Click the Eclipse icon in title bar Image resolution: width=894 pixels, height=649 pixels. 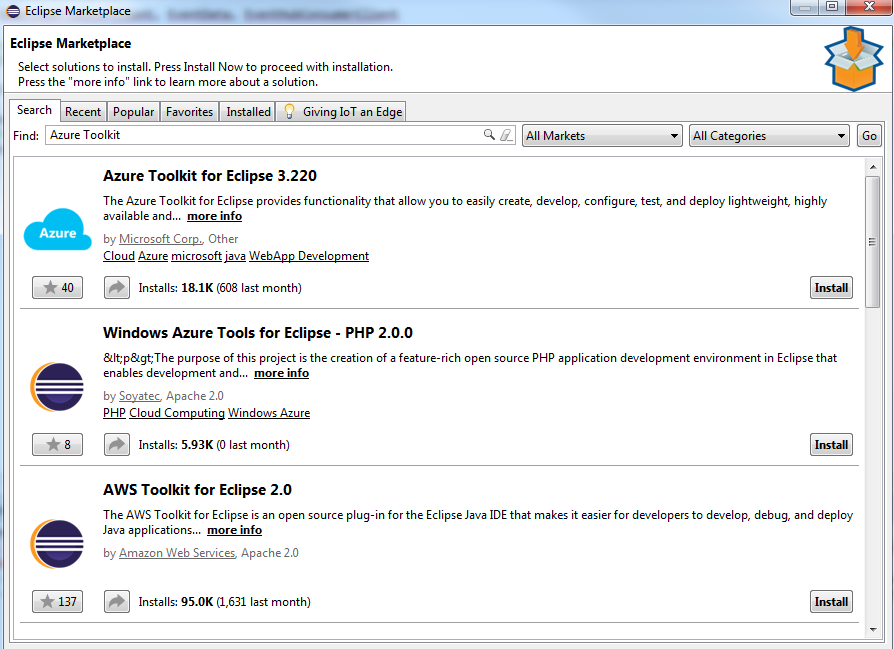point(13,11)
